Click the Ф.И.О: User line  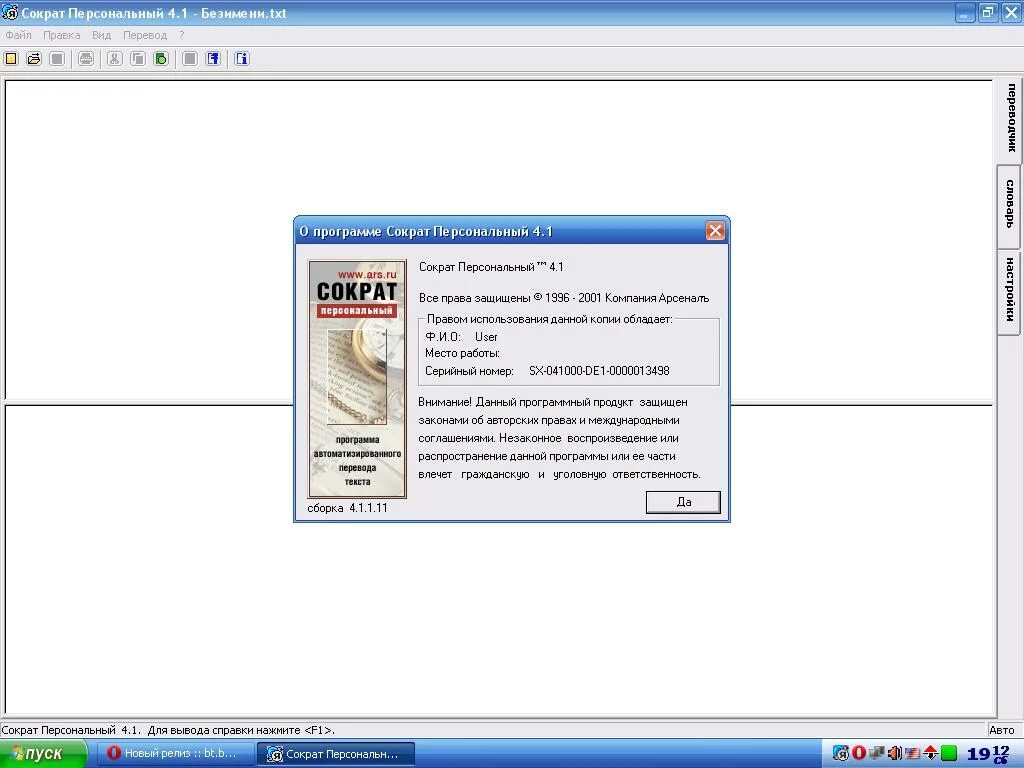[461, 337]
